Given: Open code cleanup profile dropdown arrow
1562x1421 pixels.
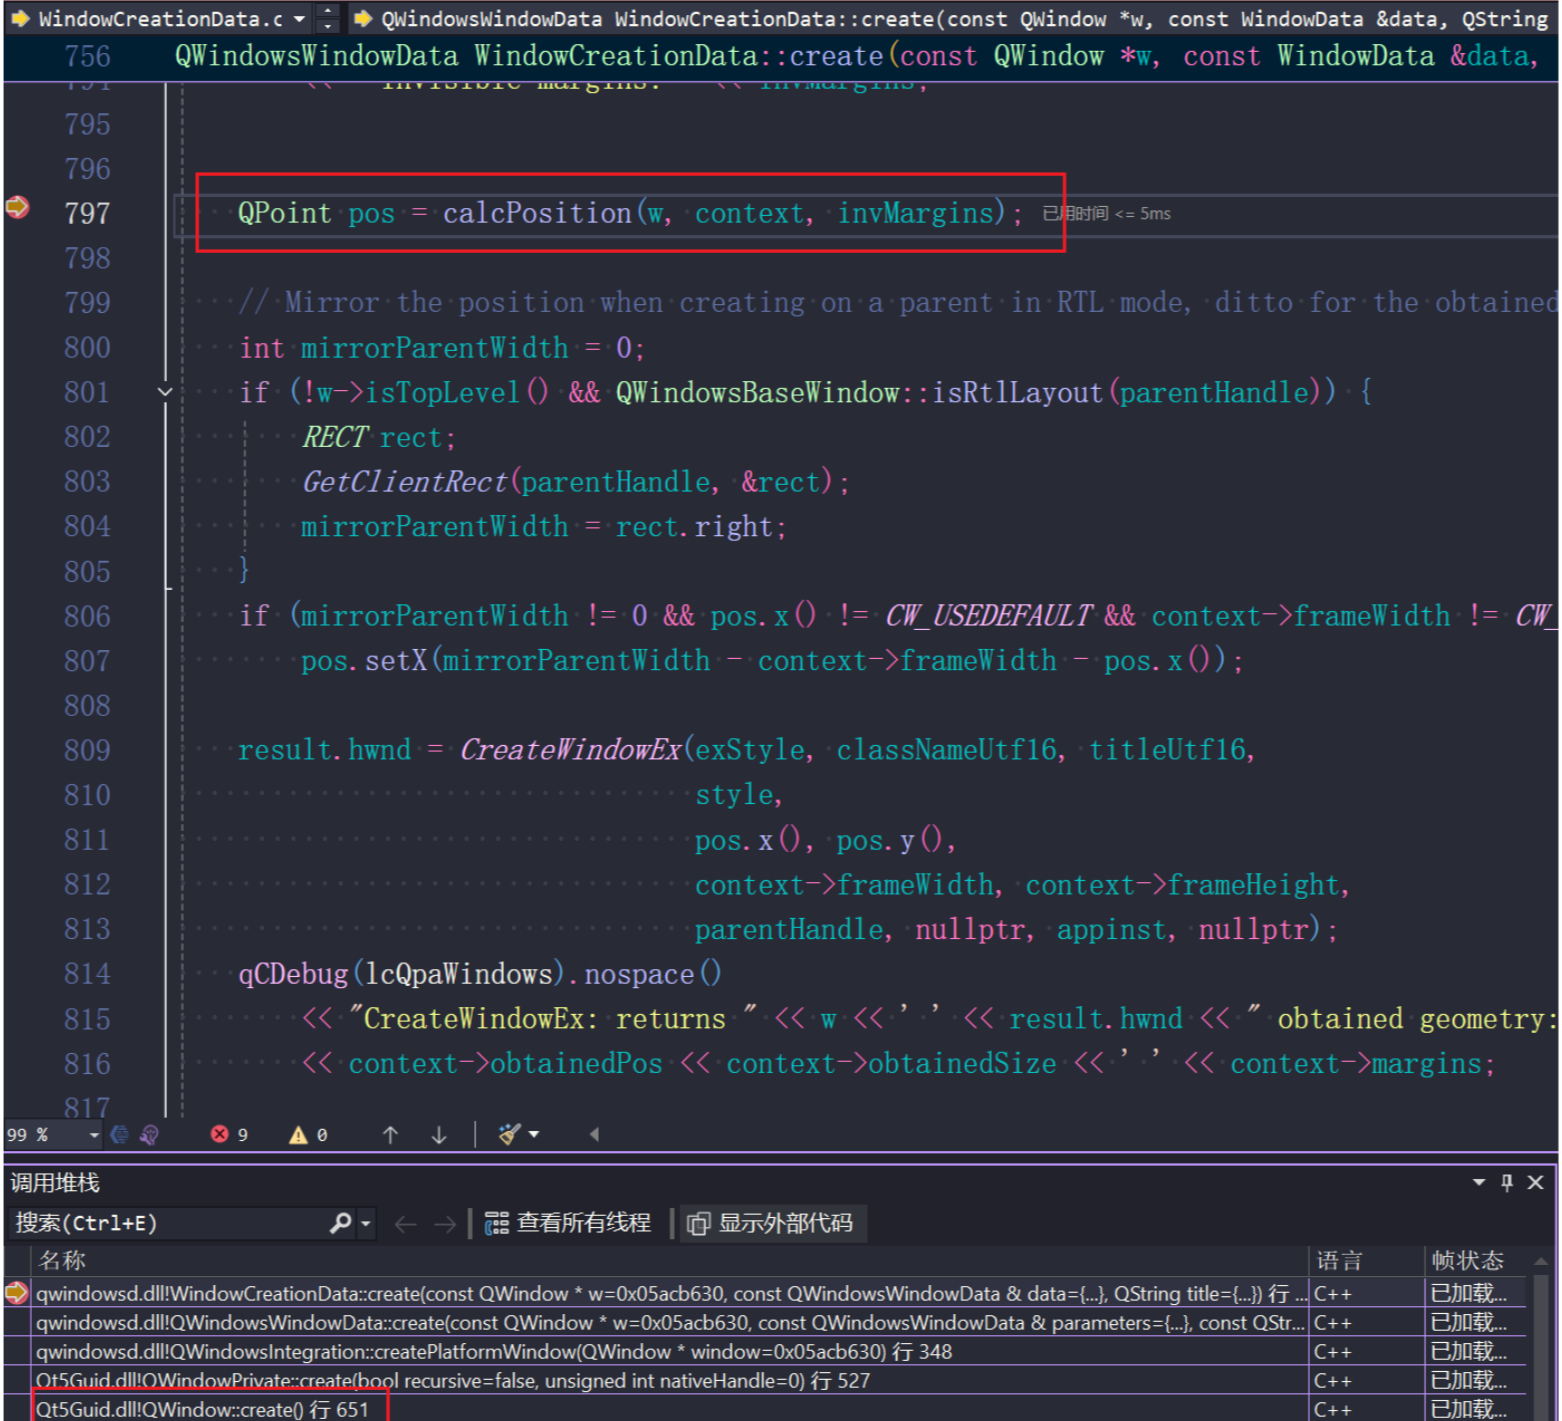Looking at the screenshot, I should 534,1134.
